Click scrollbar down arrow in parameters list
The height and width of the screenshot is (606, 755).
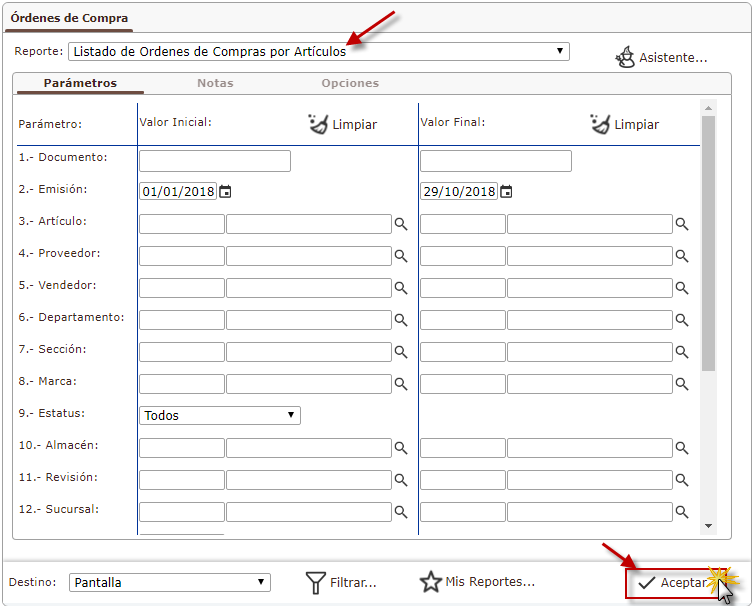tap(708, 526)
